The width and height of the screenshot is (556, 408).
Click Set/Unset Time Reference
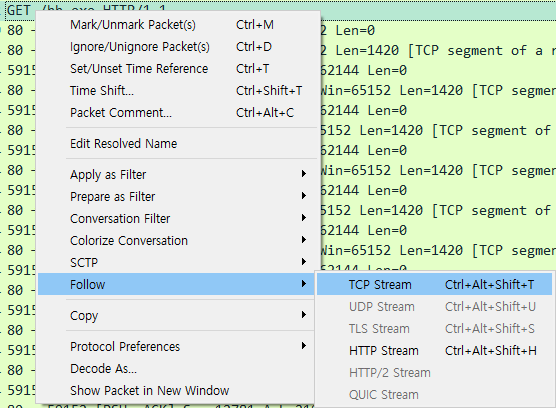click(x=176, y=69)
